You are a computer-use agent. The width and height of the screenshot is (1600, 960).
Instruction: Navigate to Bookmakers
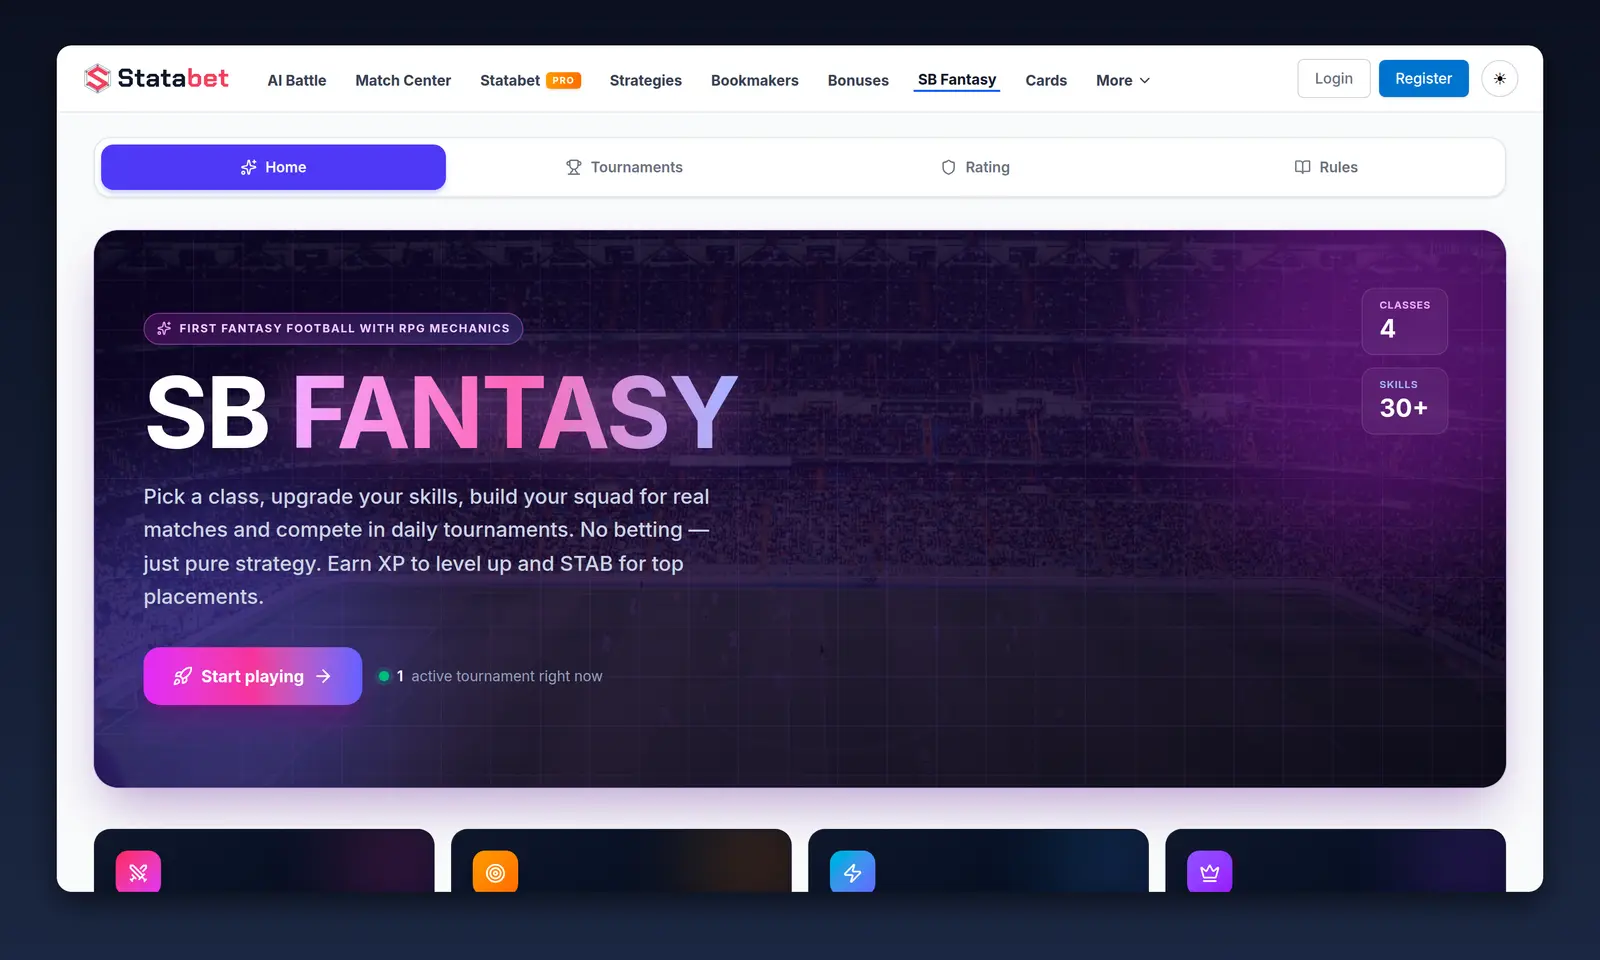pos(755,80)
